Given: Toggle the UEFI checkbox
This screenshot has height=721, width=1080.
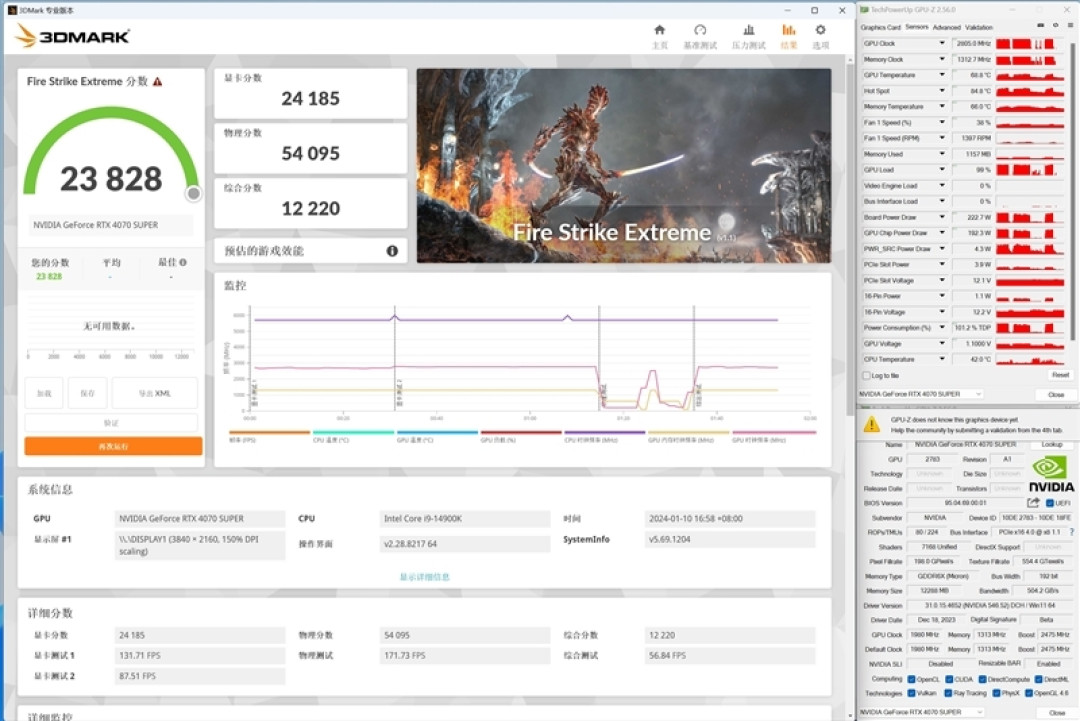Looking at the screenshot, I should (1050, 503).
